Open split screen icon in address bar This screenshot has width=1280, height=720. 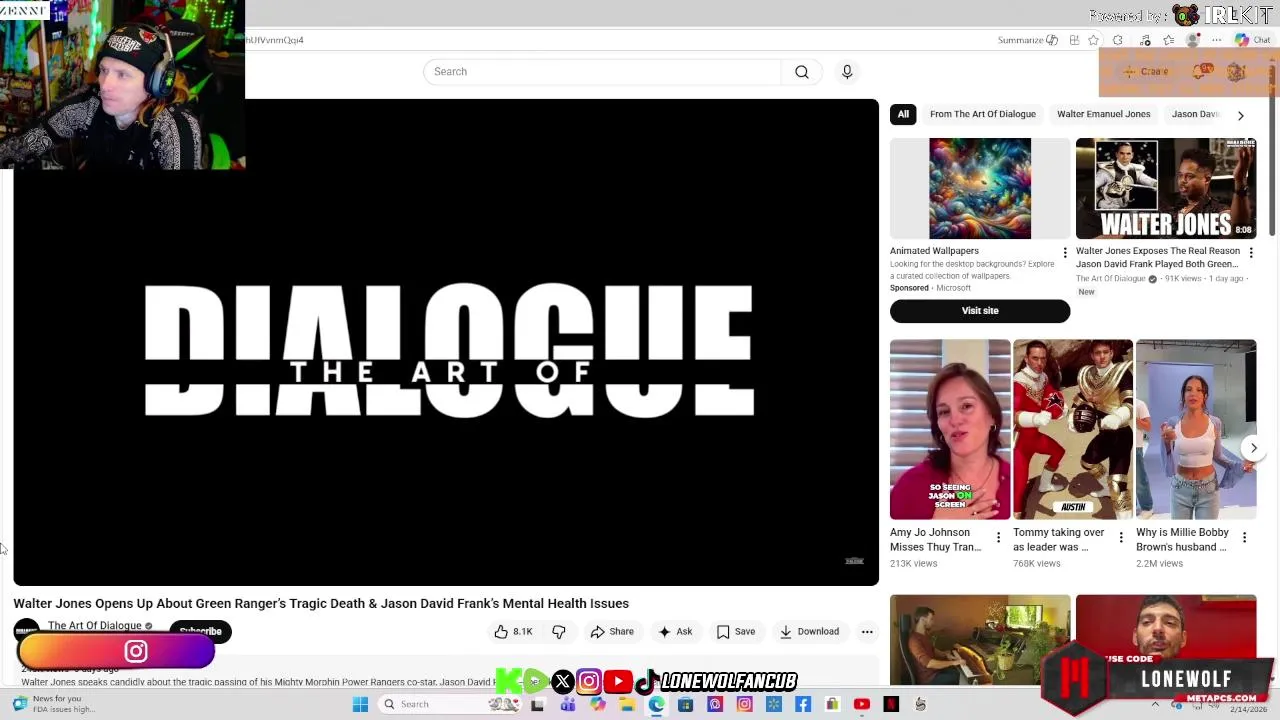coord(1074,40)
